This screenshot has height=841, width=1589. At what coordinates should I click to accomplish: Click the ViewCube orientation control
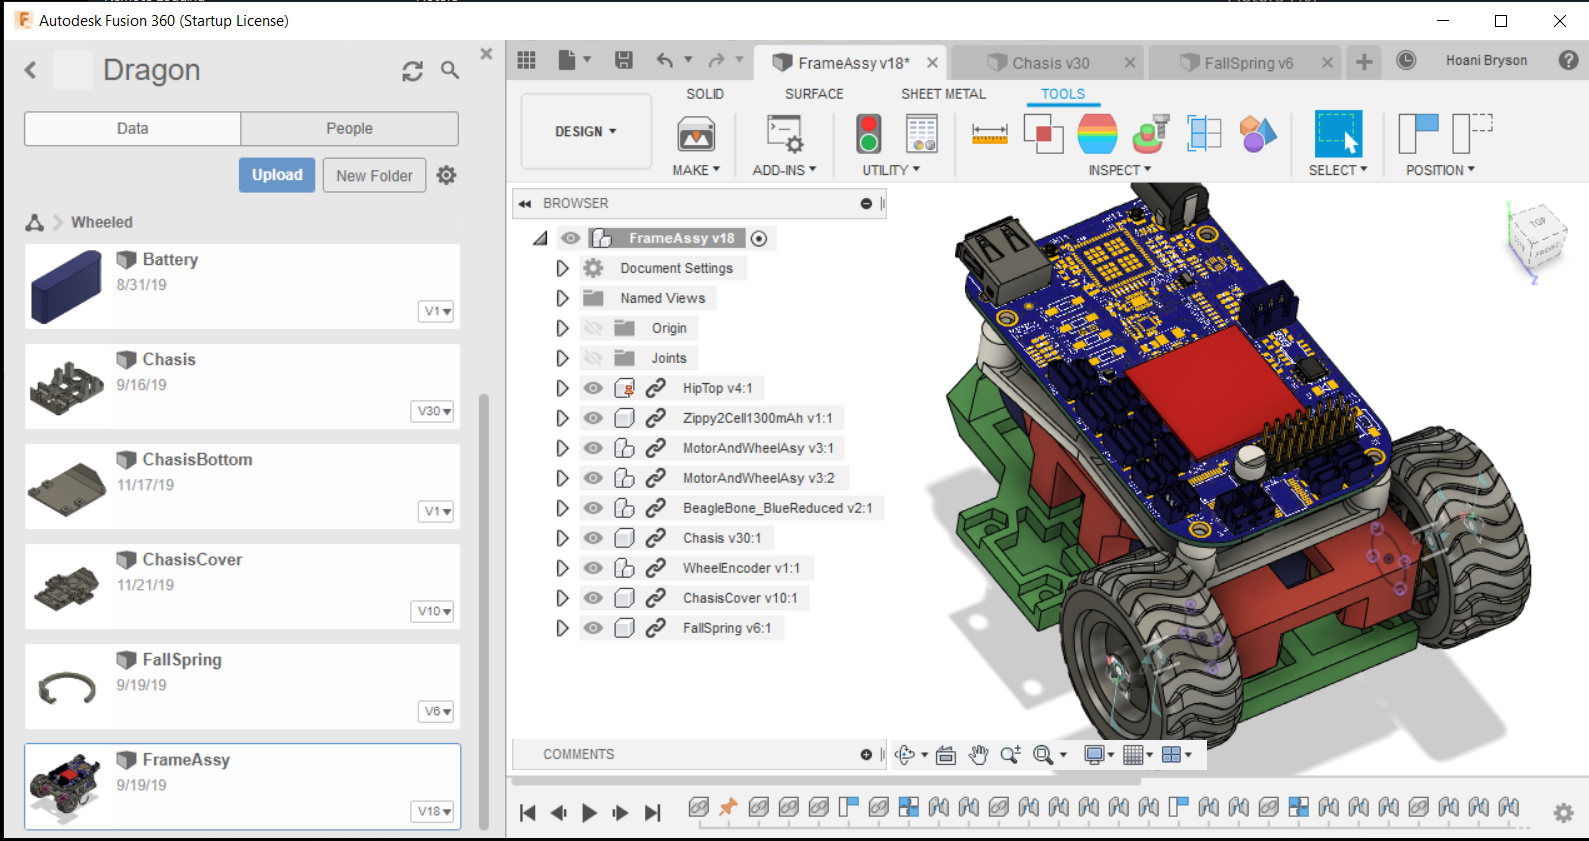(1537, 238)
